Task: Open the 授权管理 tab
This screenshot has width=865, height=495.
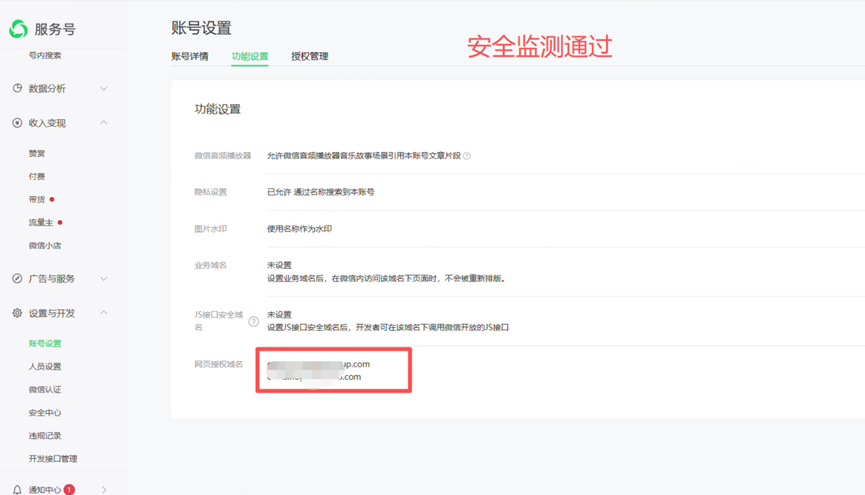Action: coord(310,57)
